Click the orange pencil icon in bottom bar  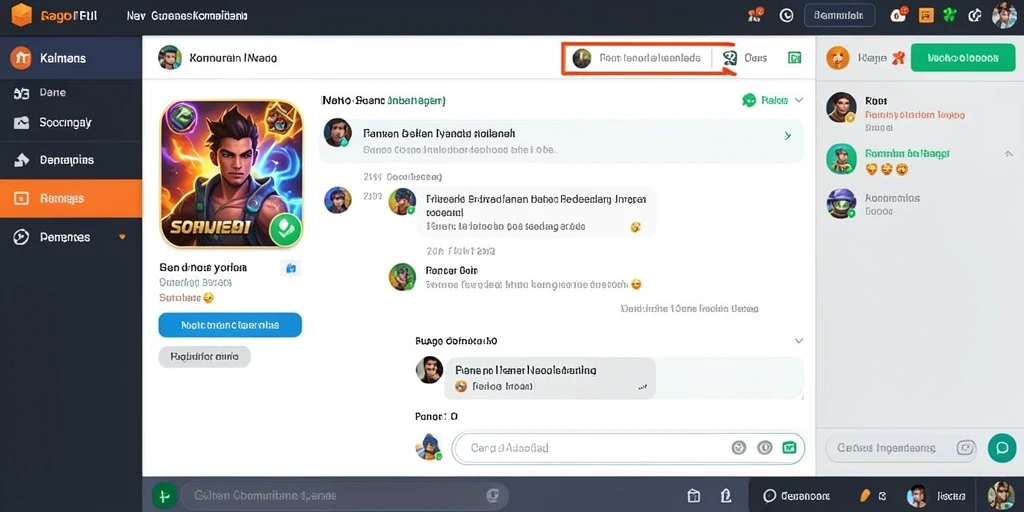pos(866,496)
